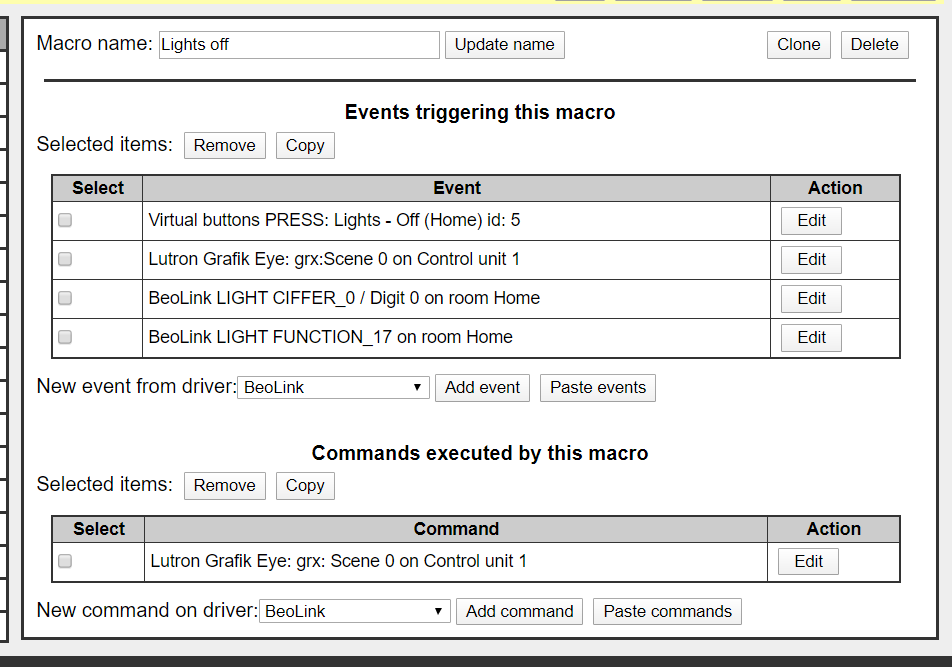The image size is (952, 667).
Task: Select the Lutron Grafik Eye event checkbox
Action: (x=65, y=259)
